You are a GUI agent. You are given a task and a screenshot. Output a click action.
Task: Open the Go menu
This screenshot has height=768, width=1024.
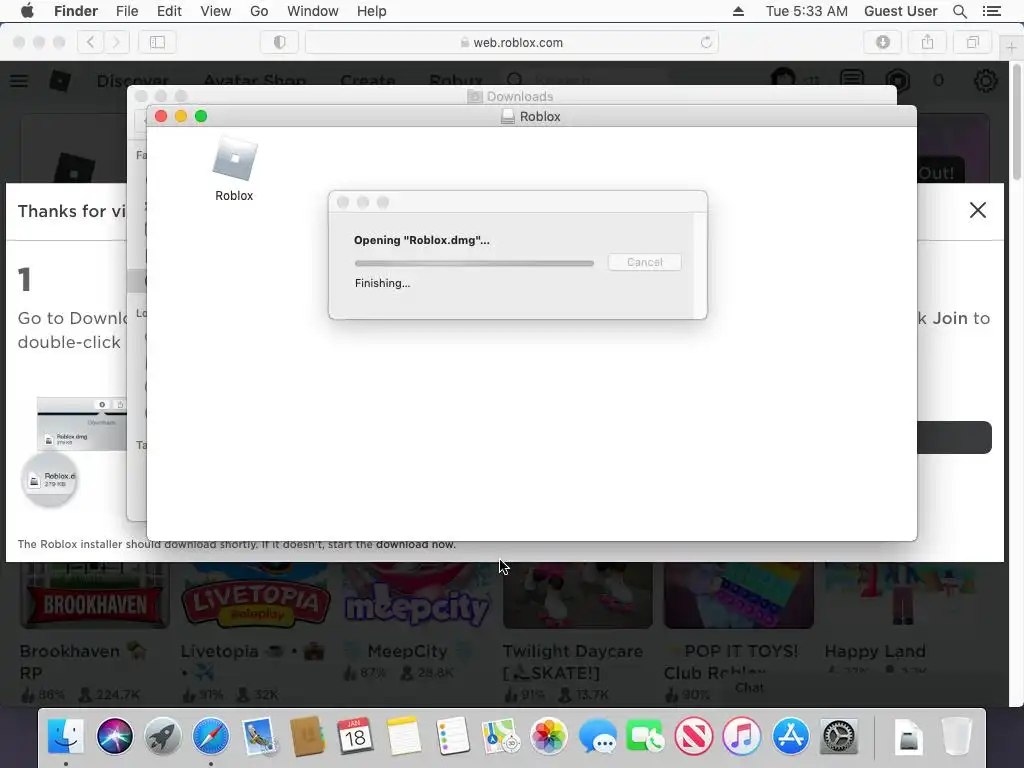259,11
